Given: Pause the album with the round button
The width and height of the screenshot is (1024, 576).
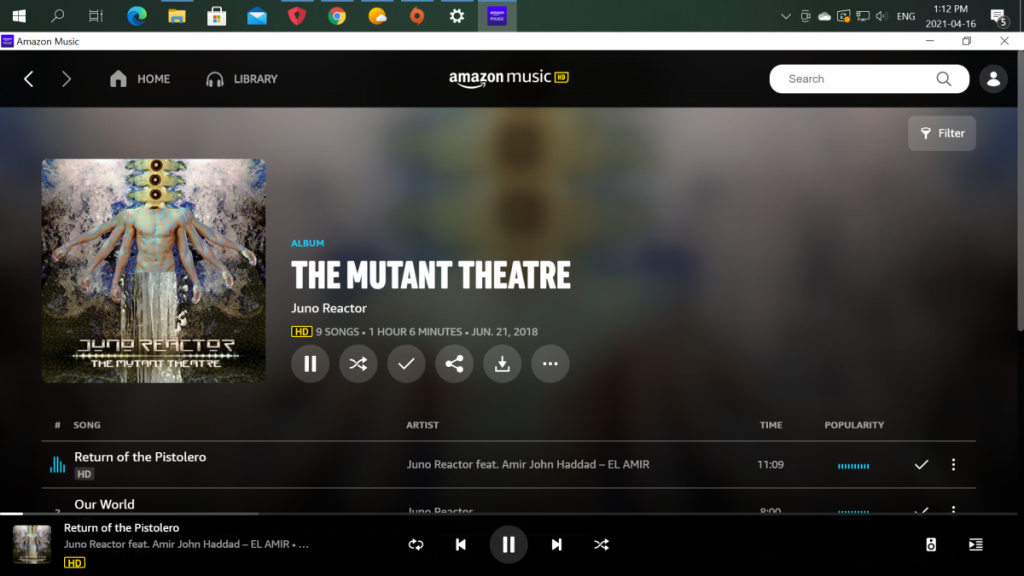Looking at the screenshot, I should [310, 364].
